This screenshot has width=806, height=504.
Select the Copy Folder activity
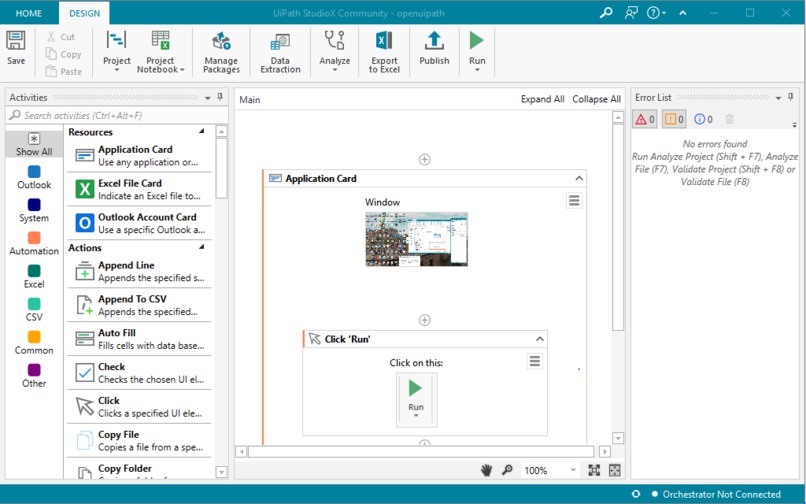click(x=139, y=470)
